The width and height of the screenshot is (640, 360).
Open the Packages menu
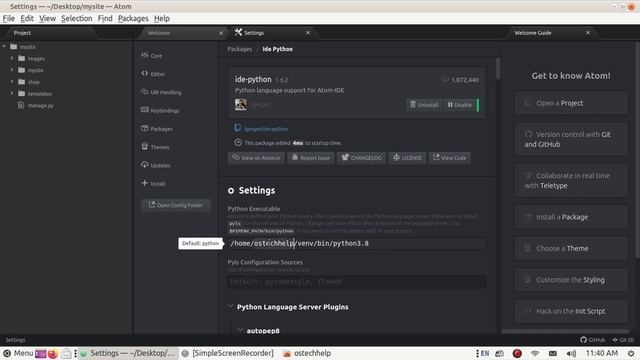133,18
